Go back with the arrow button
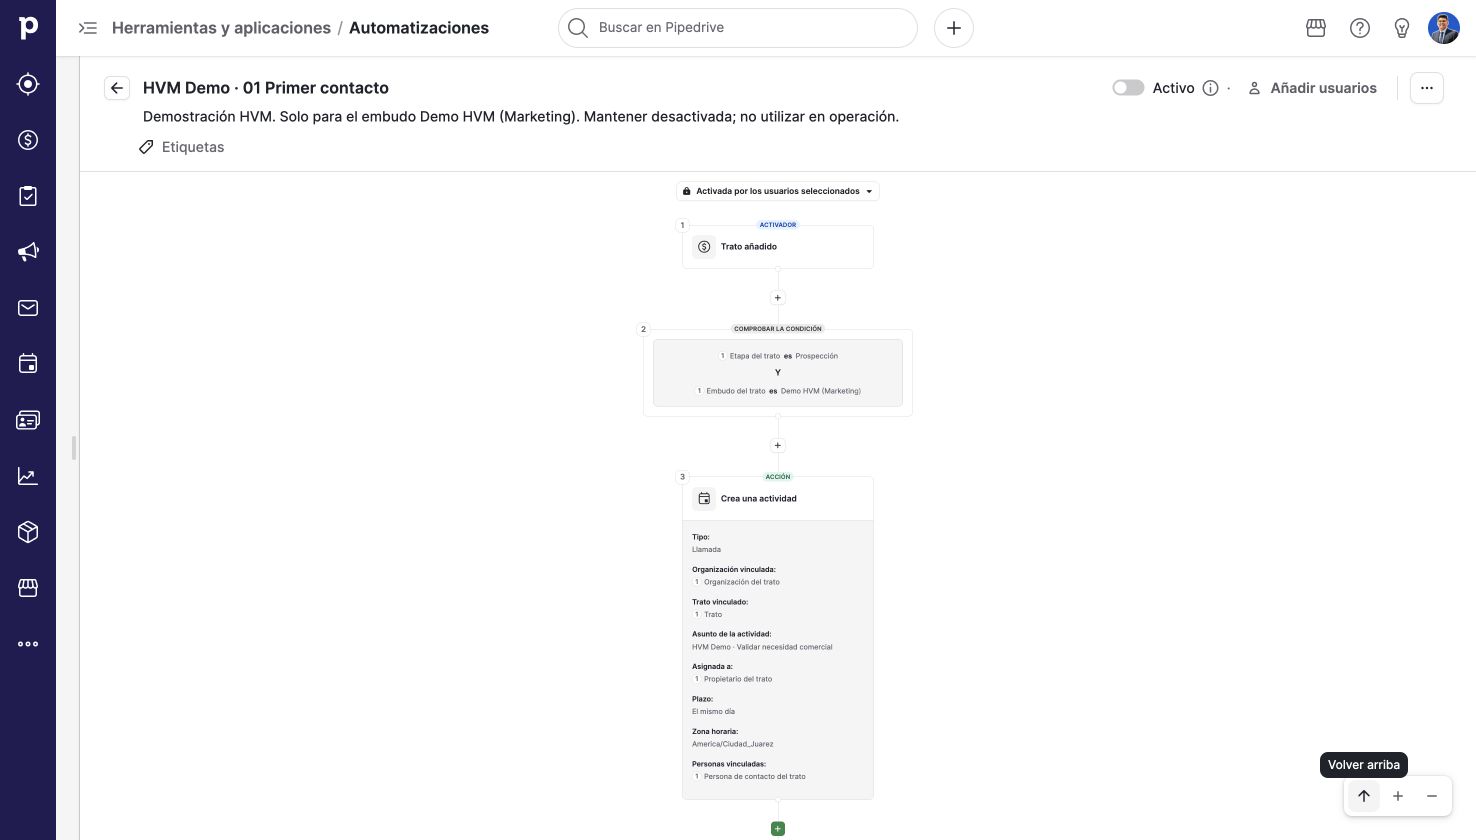Screen dimensions: 1476x840 pos(117,88)
